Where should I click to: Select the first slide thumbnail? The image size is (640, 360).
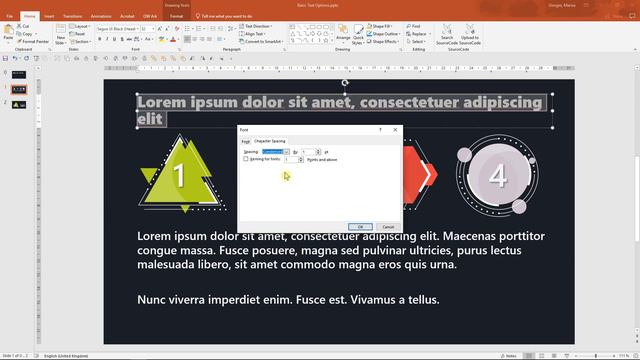coord(19,75)
